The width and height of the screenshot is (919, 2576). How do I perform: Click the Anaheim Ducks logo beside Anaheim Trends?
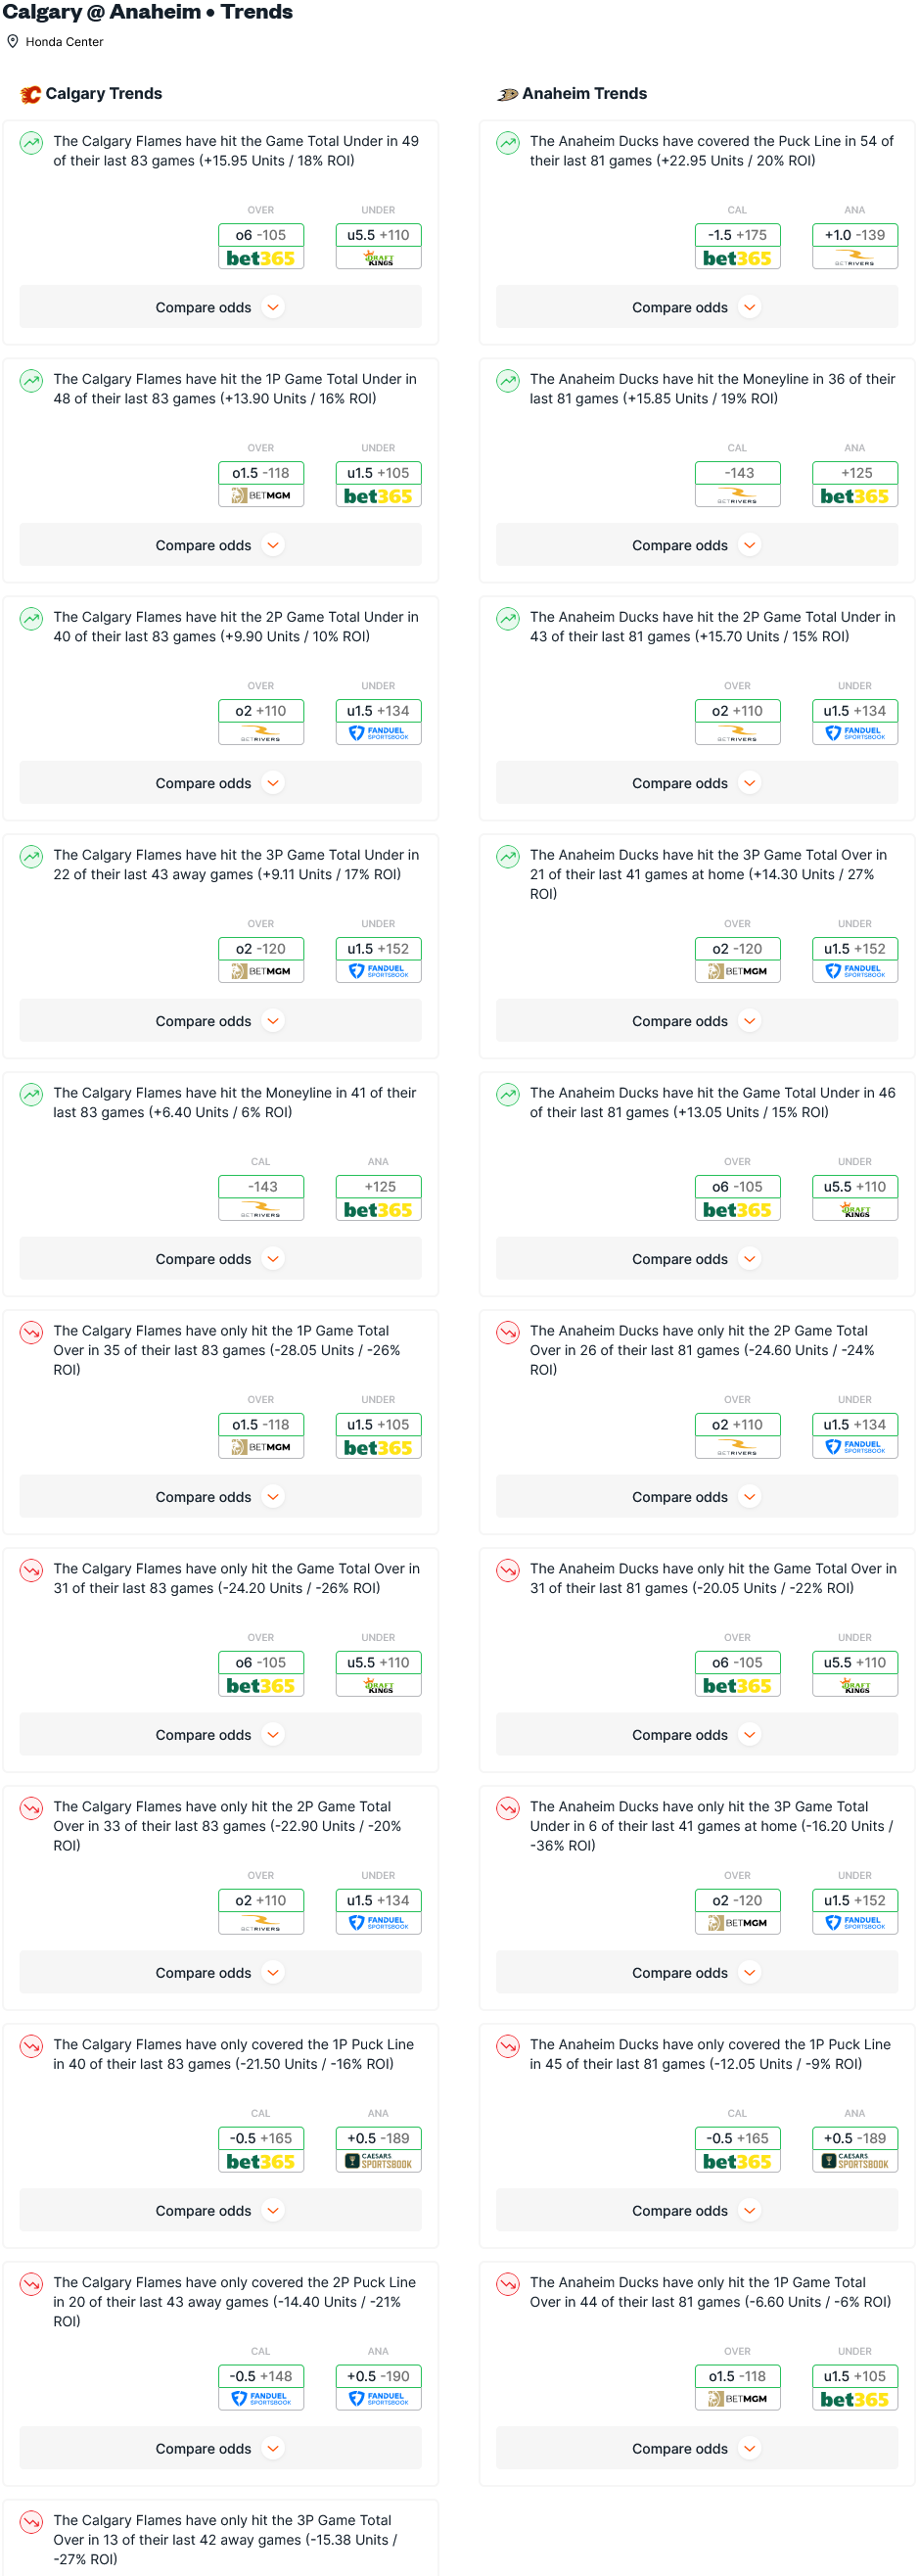(507, 94)
